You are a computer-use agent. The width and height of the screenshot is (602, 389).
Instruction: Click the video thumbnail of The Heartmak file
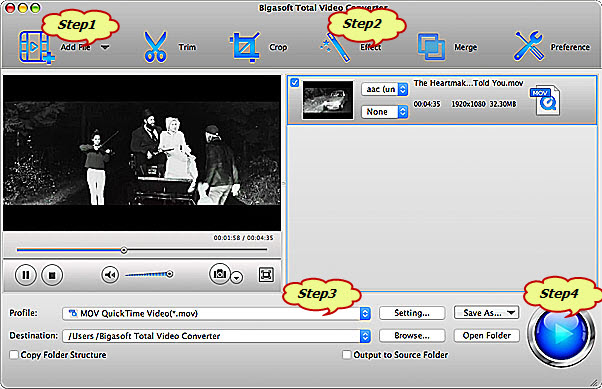(327, 100)
